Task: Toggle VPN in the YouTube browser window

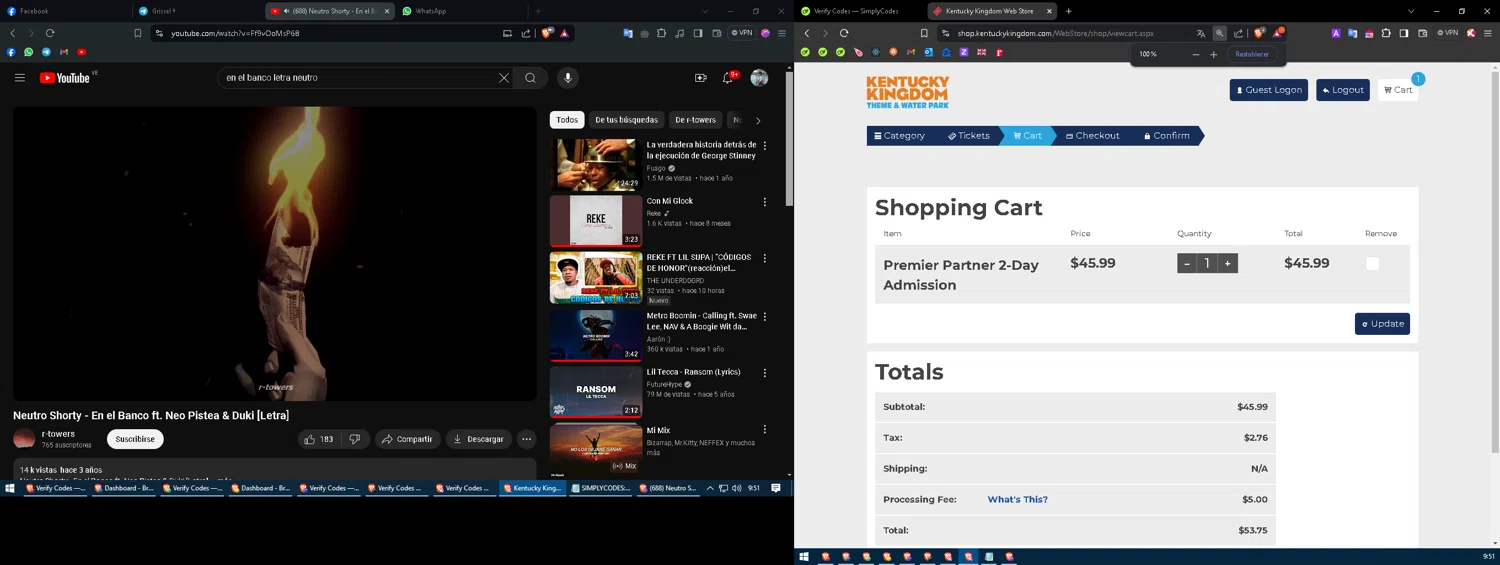Action: coord(742,33)
